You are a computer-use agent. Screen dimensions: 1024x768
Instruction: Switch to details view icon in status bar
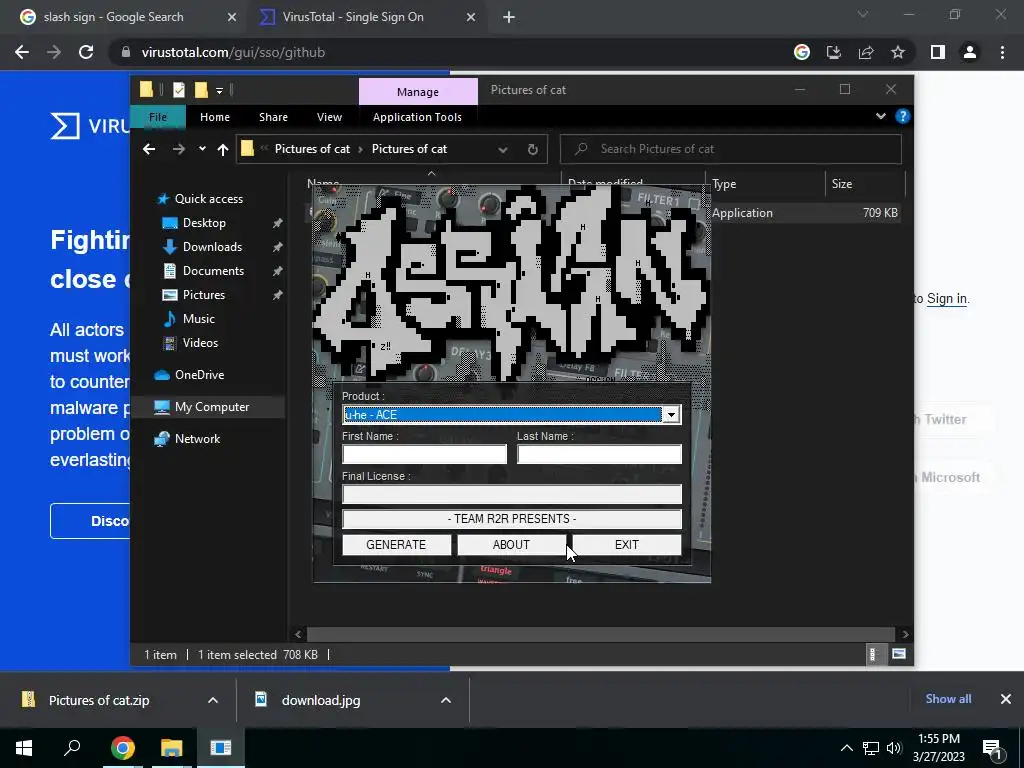(873, 654)
